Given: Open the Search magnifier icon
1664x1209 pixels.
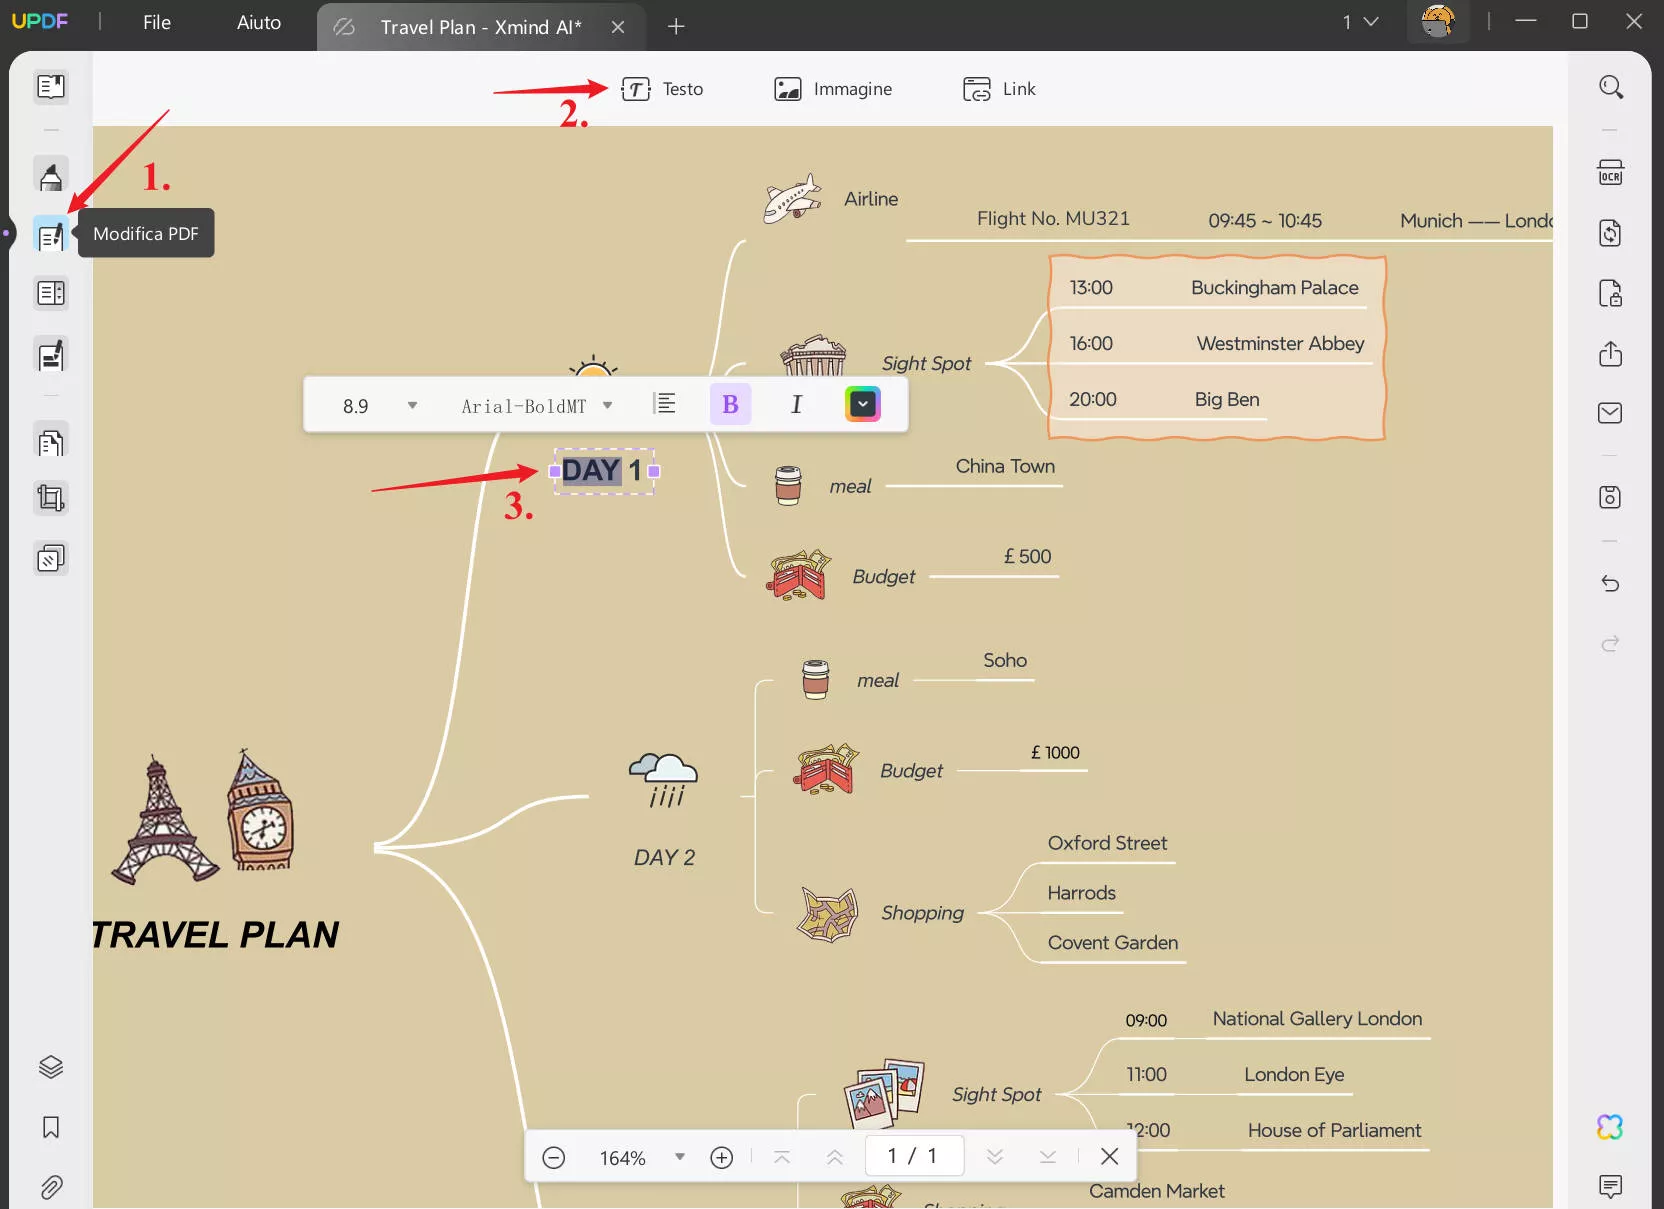Looking at the screenshot, I should tap(1610, 87).
